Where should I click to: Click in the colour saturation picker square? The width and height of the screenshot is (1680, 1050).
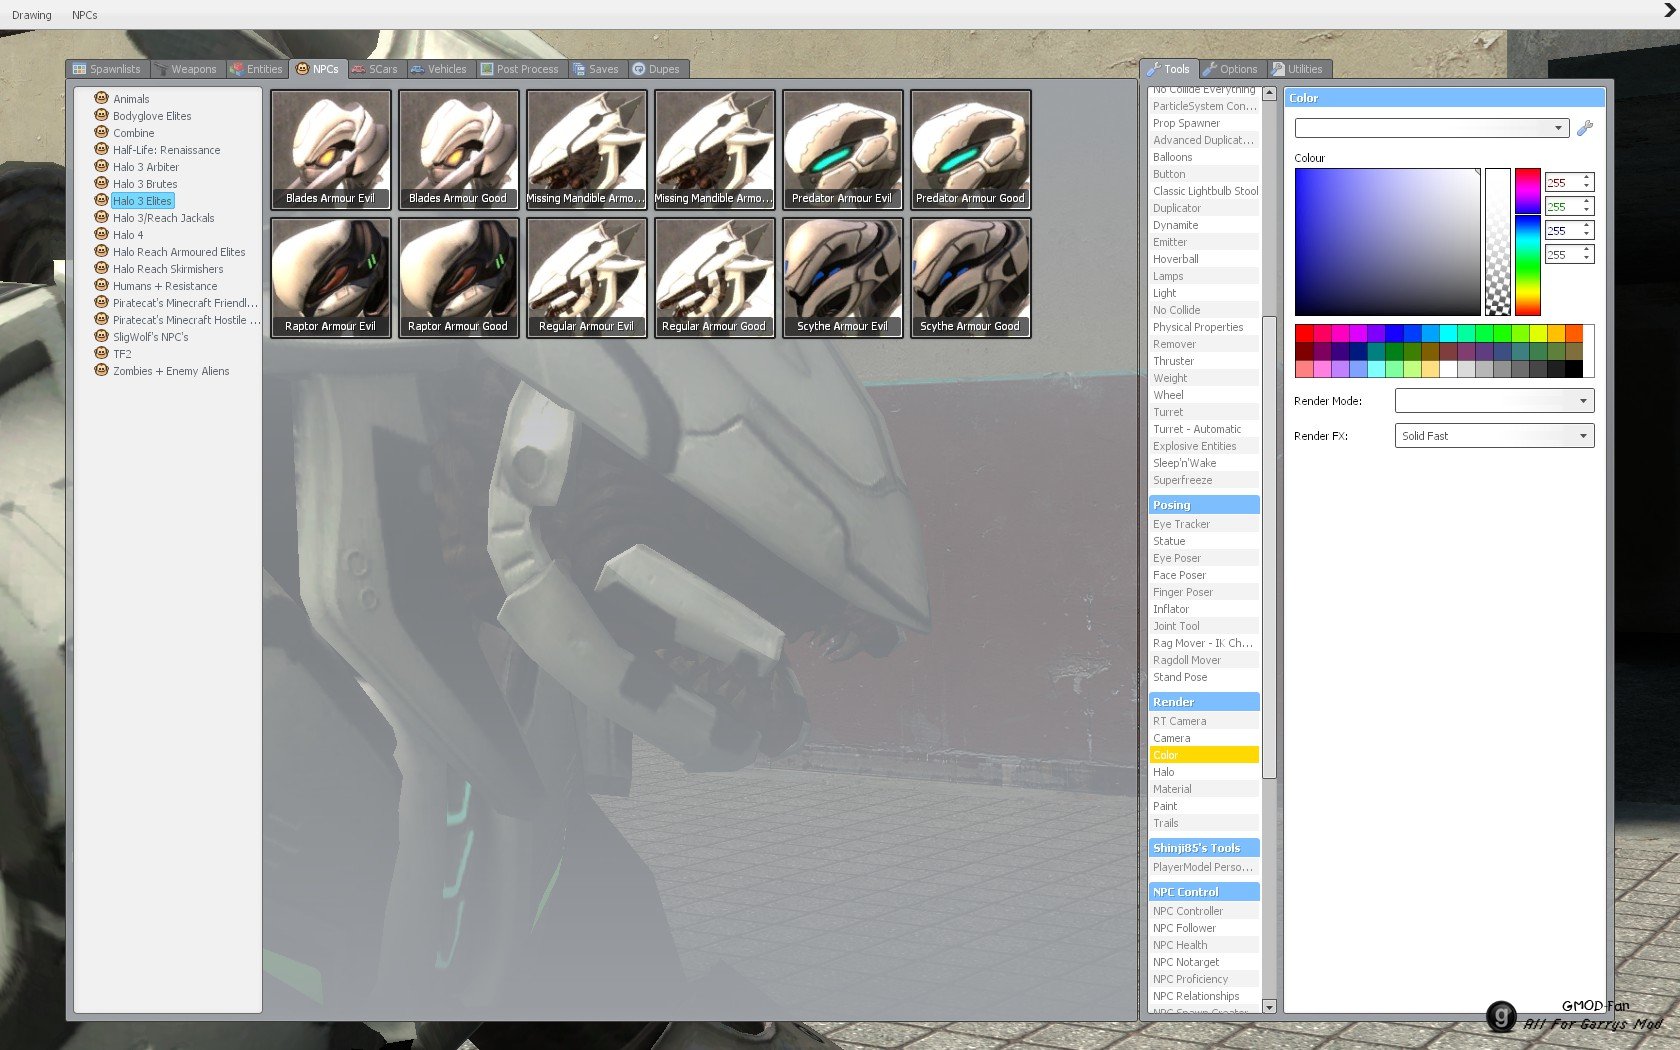[1387, 242]
